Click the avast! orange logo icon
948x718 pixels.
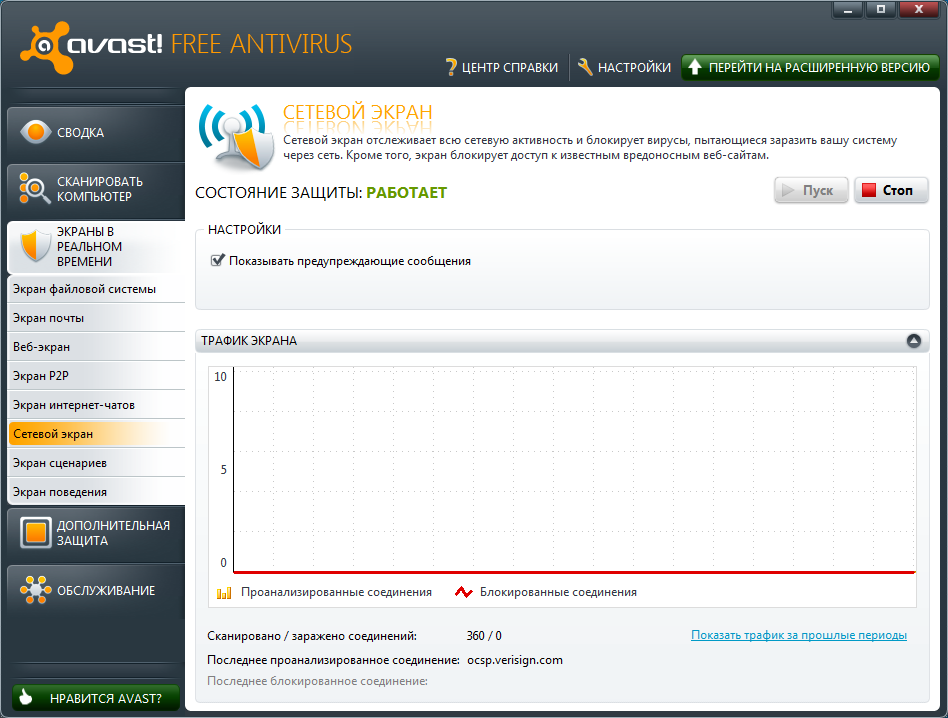46,47
